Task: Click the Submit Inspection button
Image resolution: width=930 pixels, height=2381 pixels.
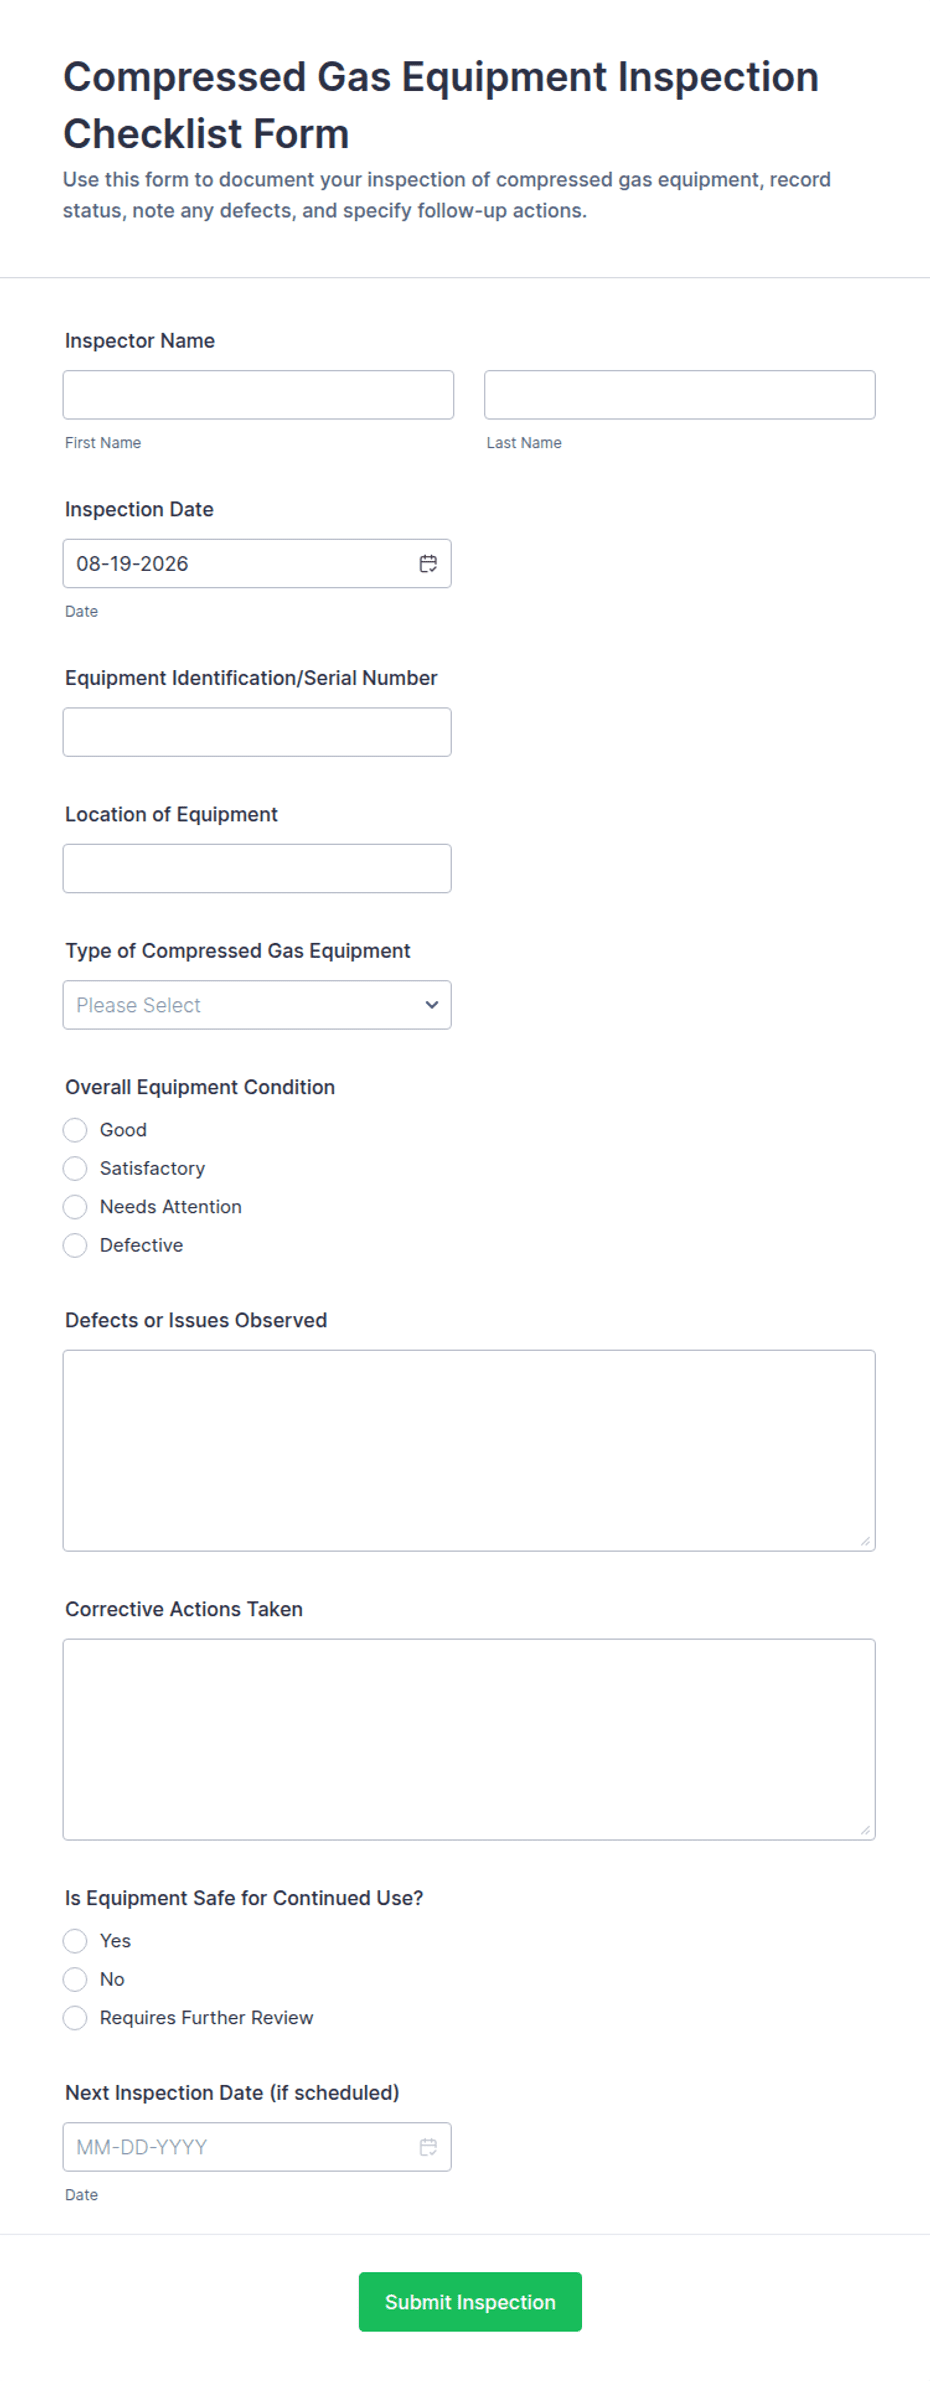Action: (470, 2302)
